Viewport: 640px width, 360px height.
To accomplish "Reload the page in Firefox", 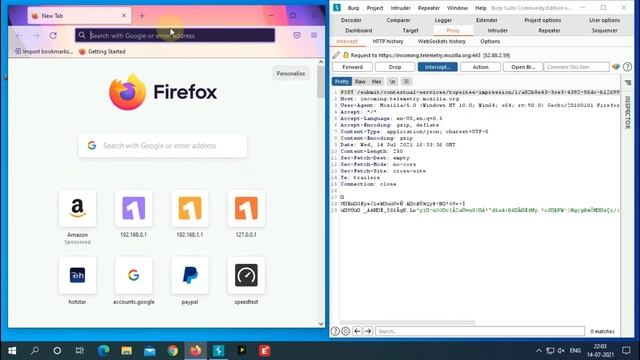I will [53, 36].
